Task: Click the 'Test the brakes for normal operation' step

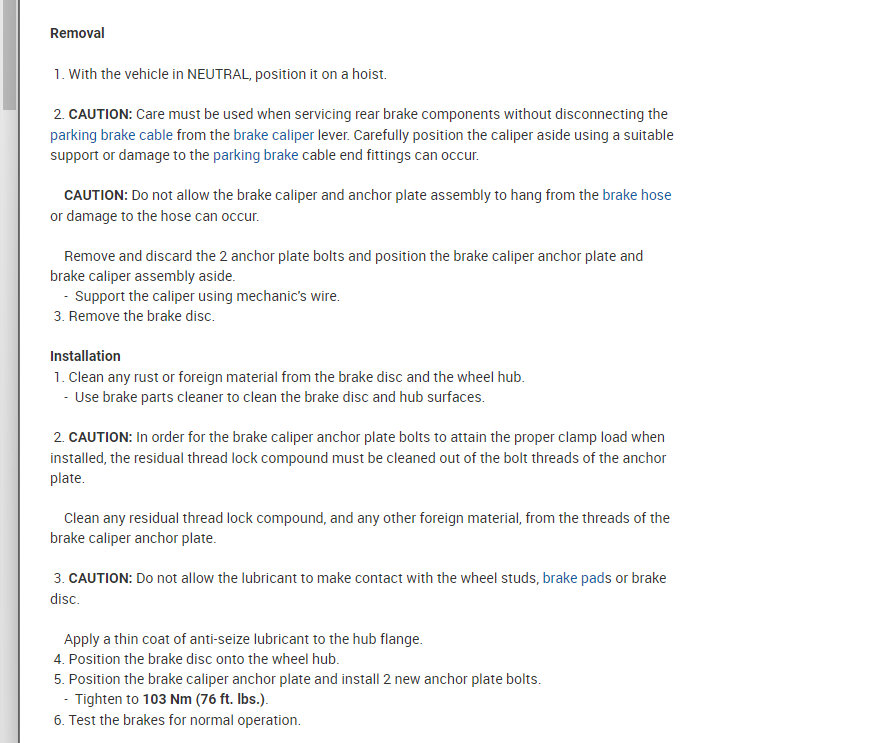Action: [184, 720]
